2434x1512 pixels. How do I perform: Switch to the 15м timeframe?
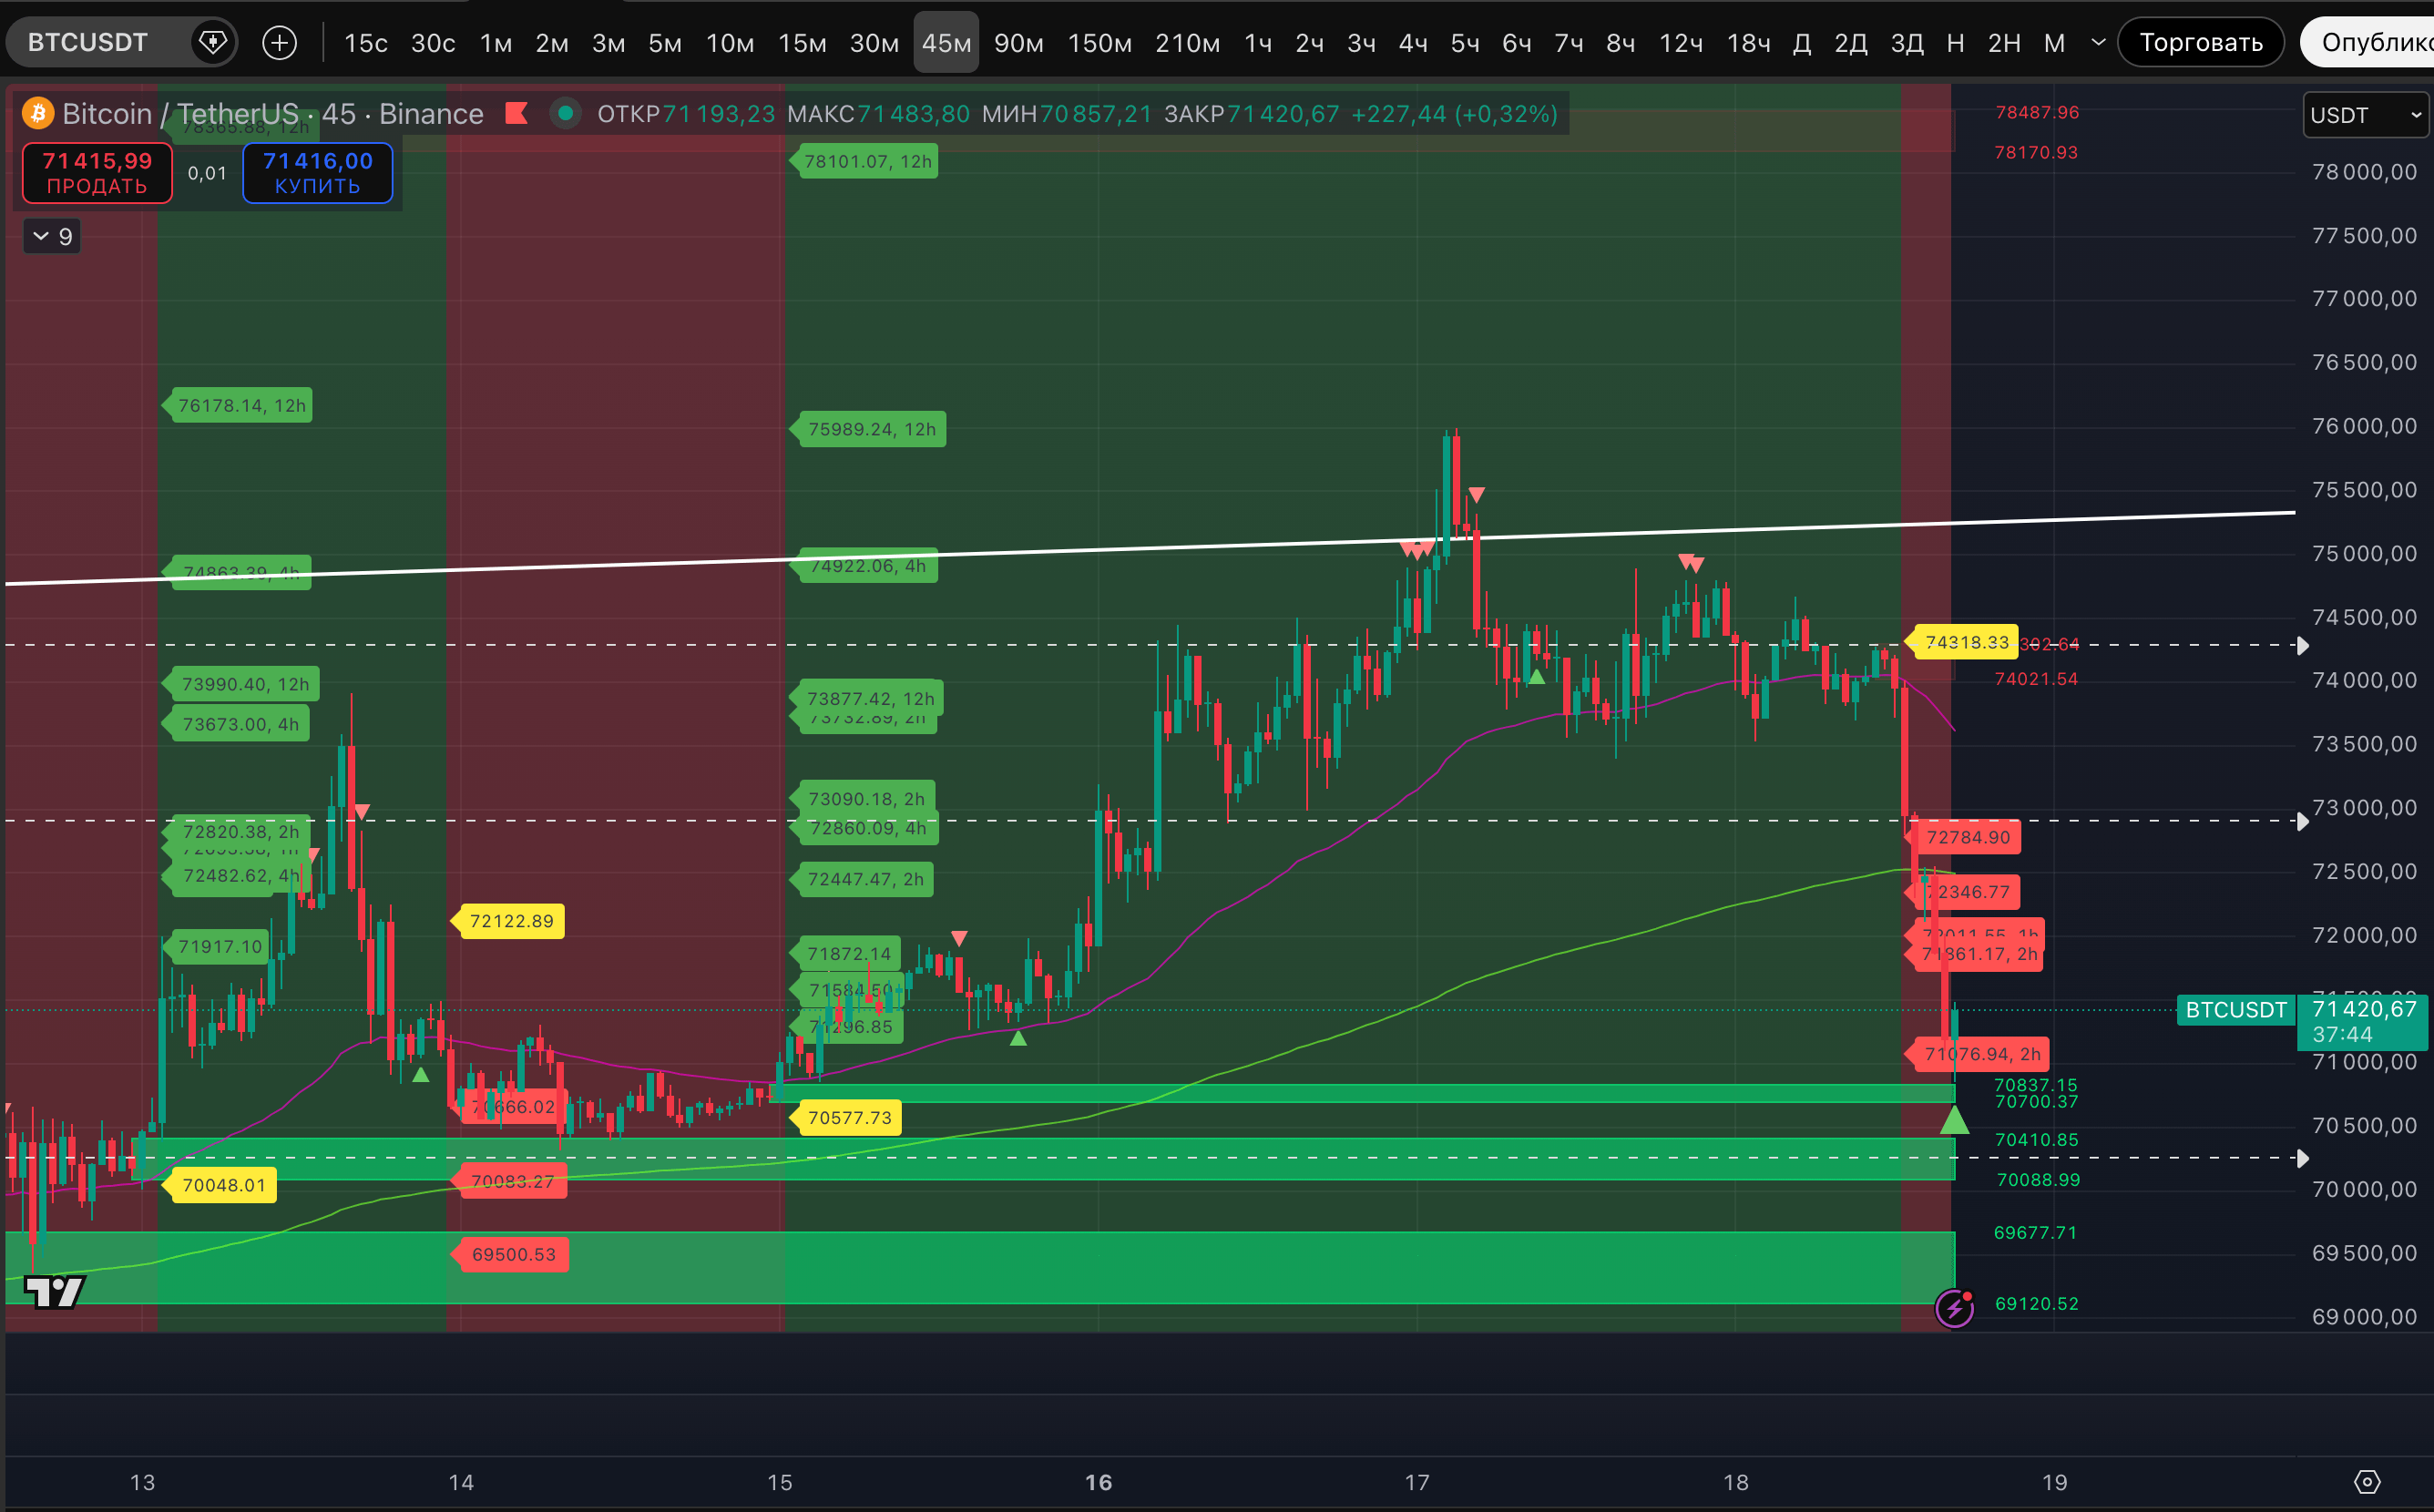tap(802, 43)
